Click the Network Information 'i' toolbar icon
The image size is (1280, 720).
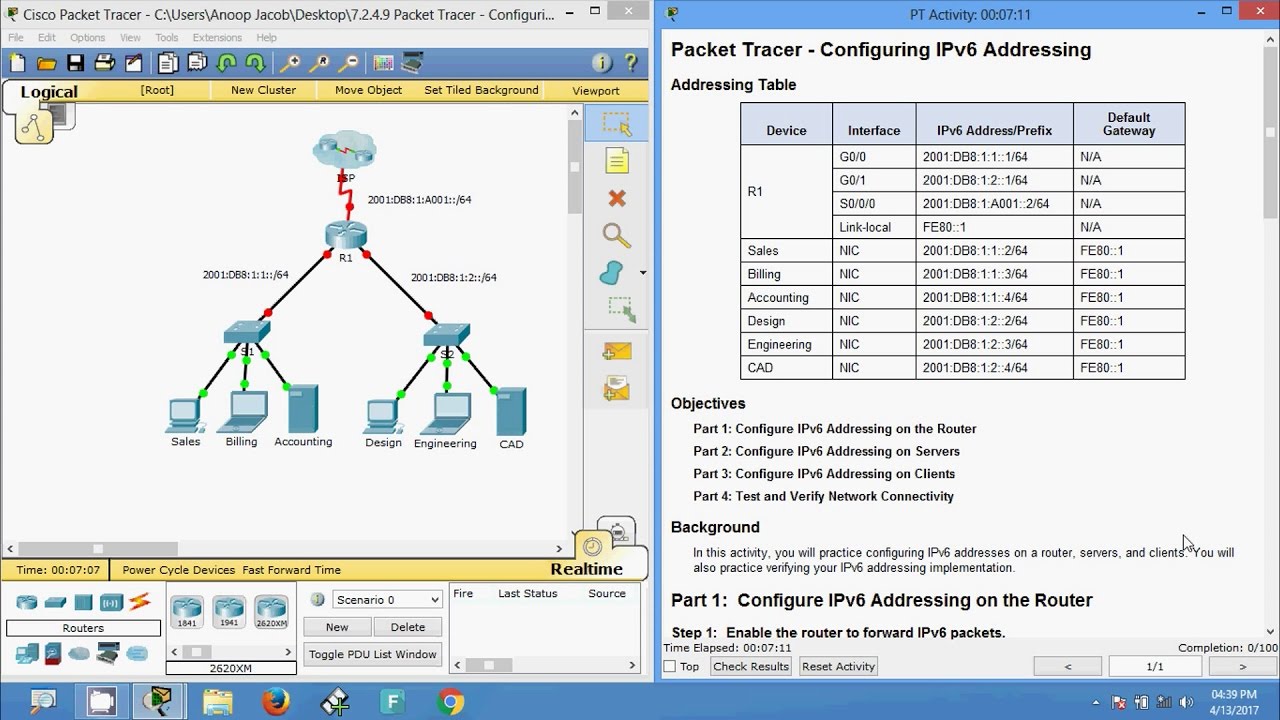pyautogui.click(x=602, y=63)
